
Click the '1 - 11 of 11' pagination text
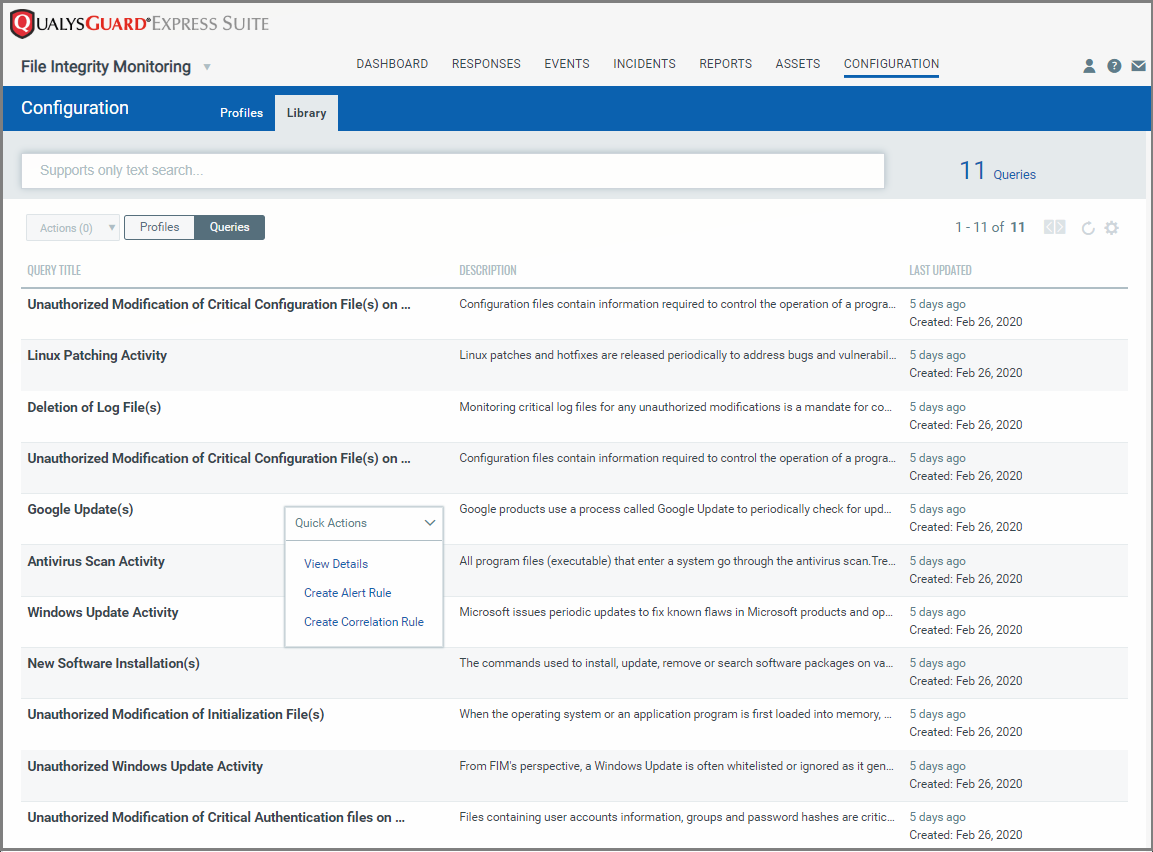point(990,227)
